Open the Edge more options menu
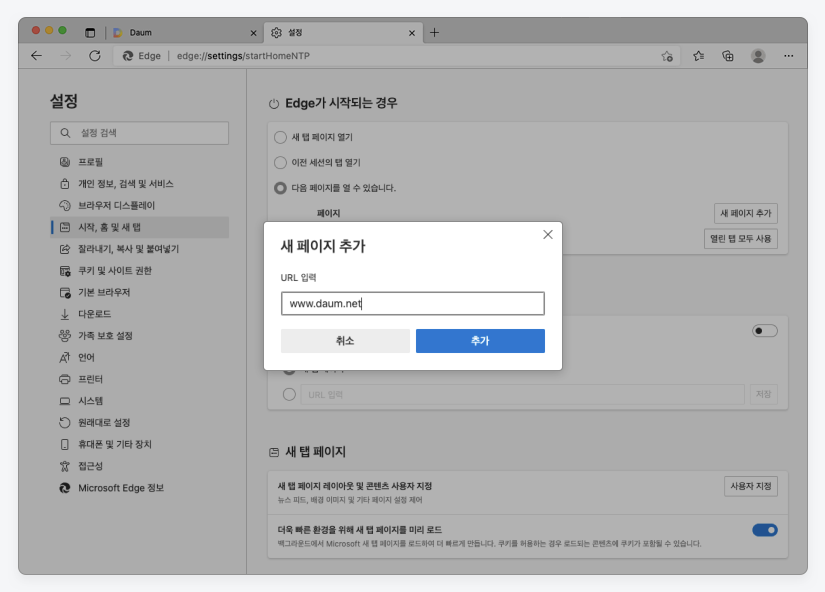Viewport: 825px width, 592px height. tap(788, 56)
